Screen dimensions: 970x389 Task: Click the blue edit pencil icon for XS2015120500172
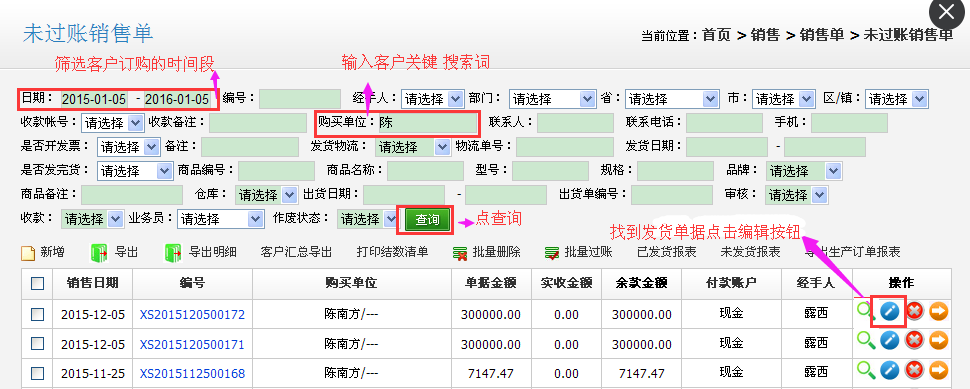[889, 312]
